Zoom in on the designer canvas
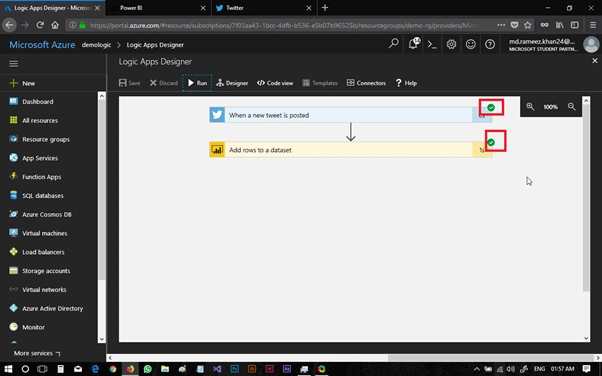Image resolution: width=602 pixels, height=376 pixels. (530, 107)
